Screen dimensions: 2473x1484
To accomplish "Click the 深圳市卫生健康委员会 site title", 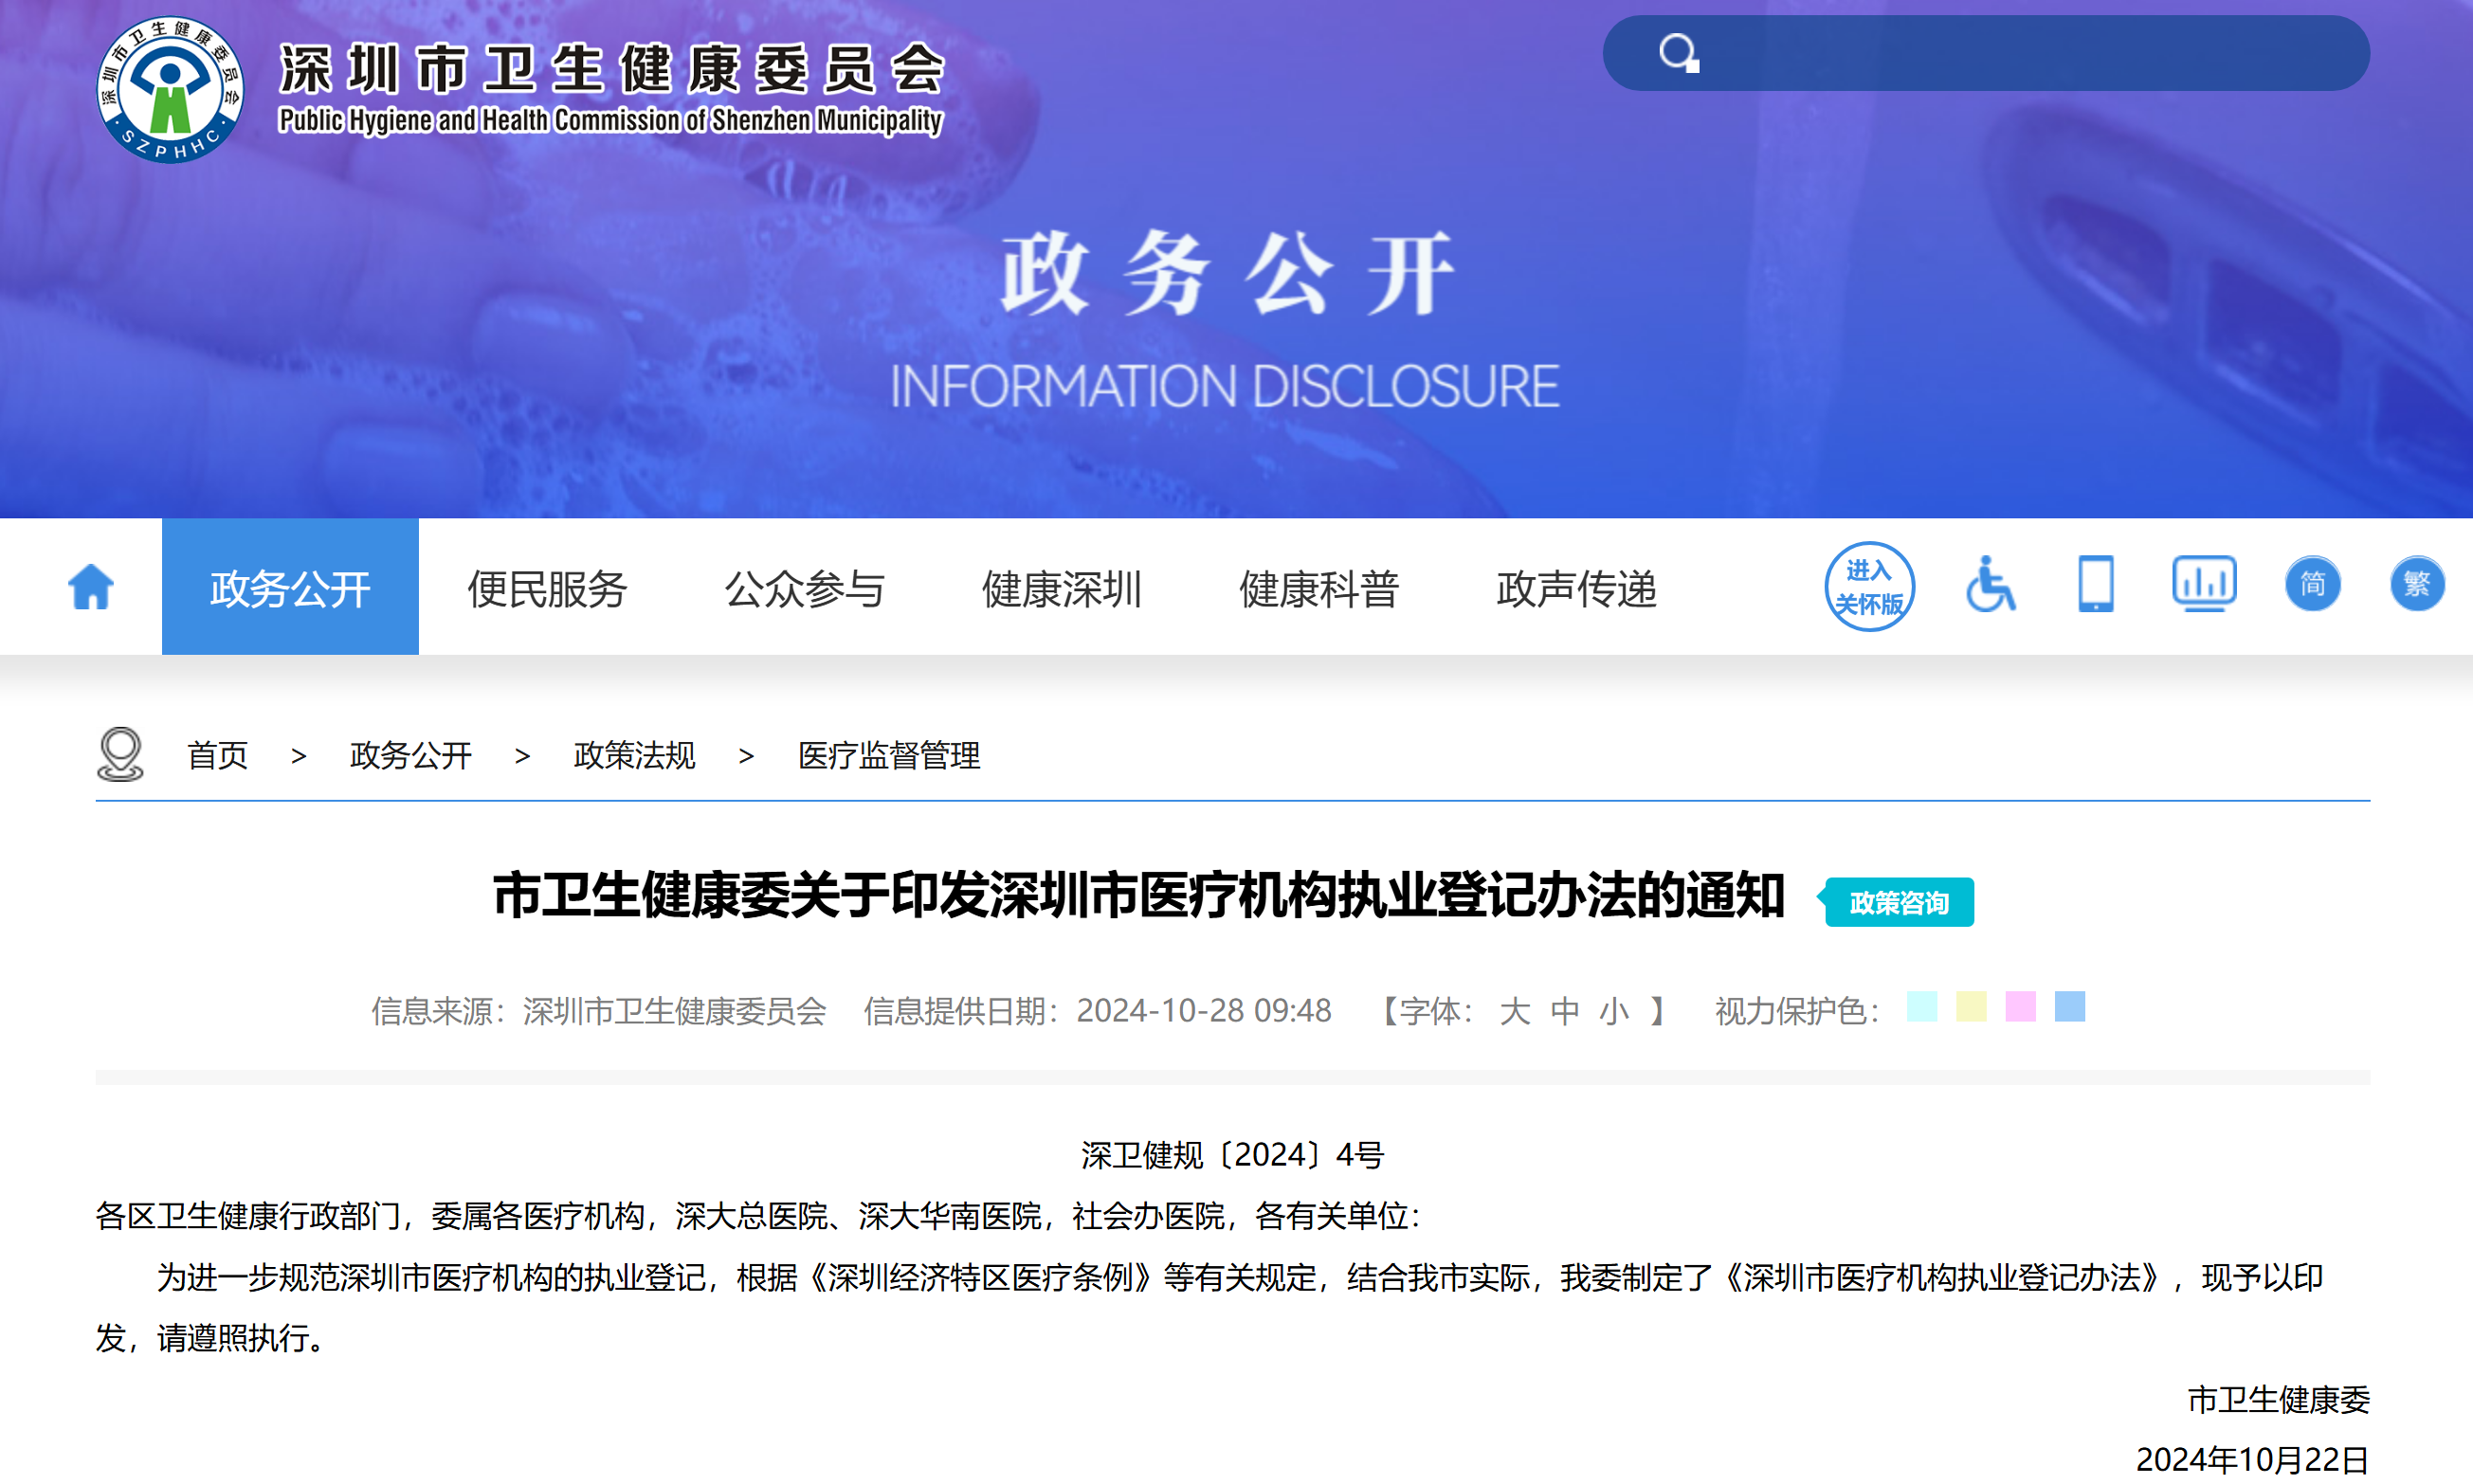I will [x=612, y=69].
